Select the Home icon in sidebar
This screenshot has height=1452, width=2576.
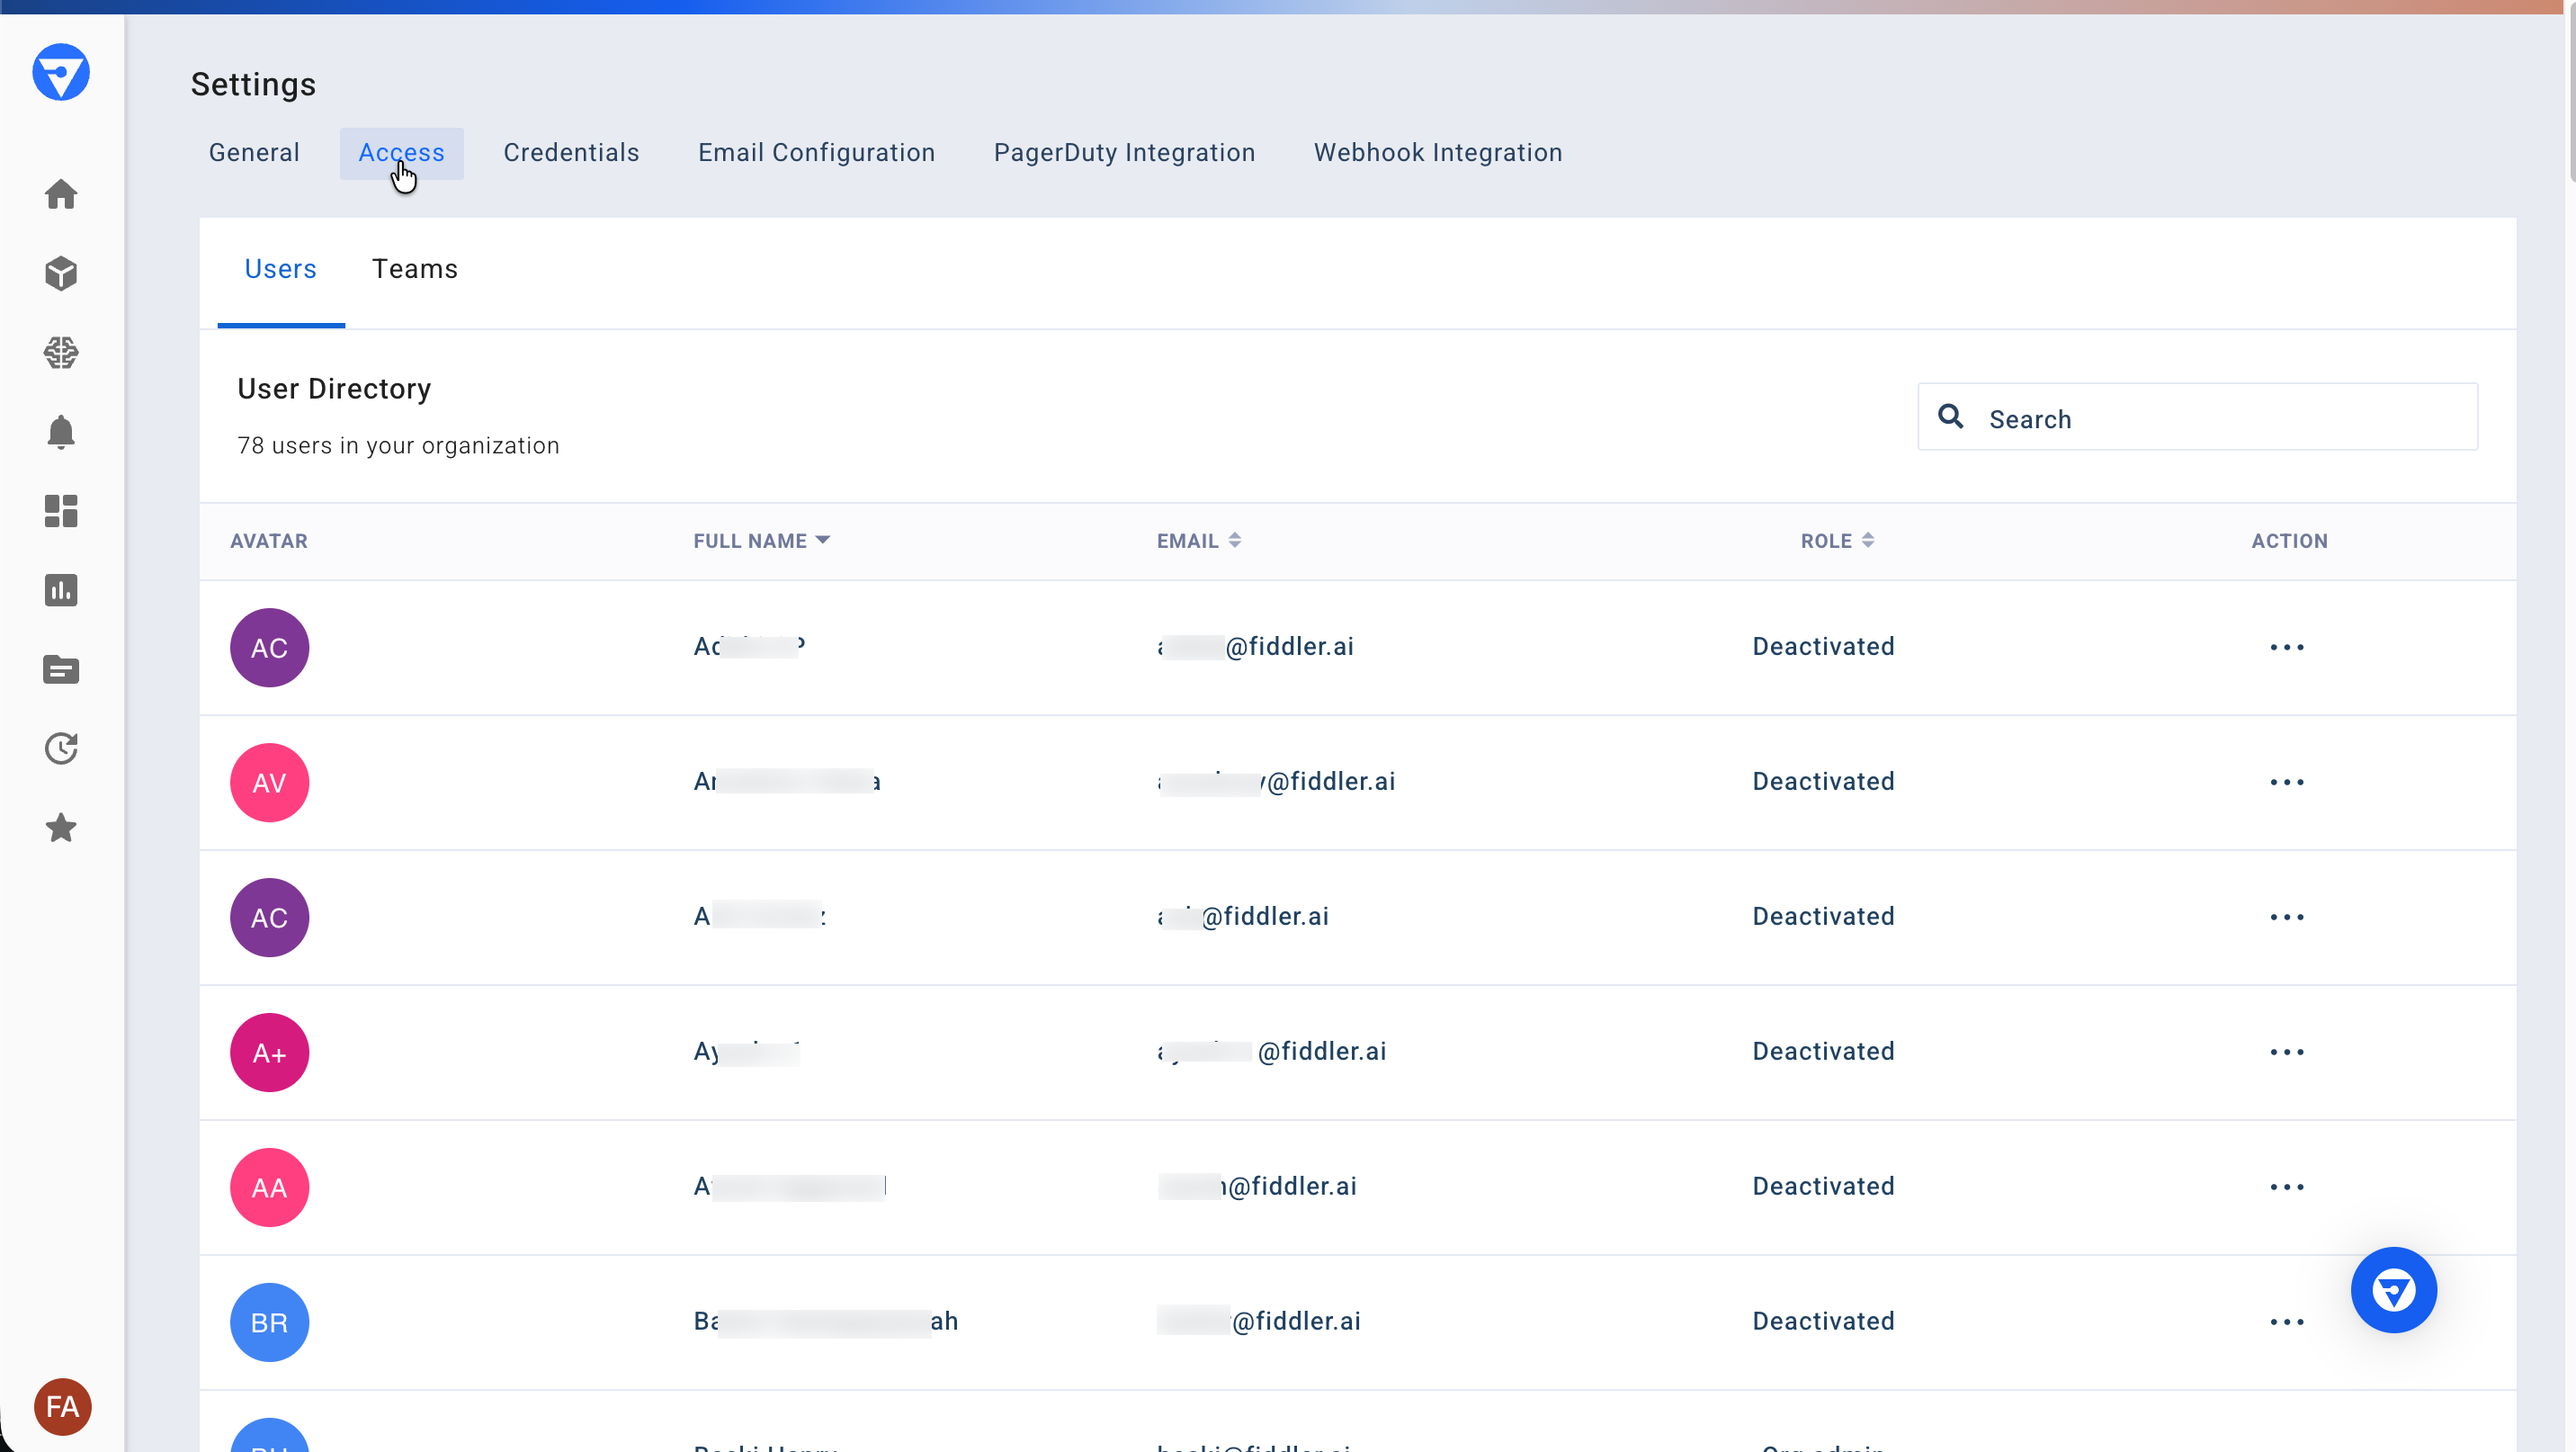point(61,194)
